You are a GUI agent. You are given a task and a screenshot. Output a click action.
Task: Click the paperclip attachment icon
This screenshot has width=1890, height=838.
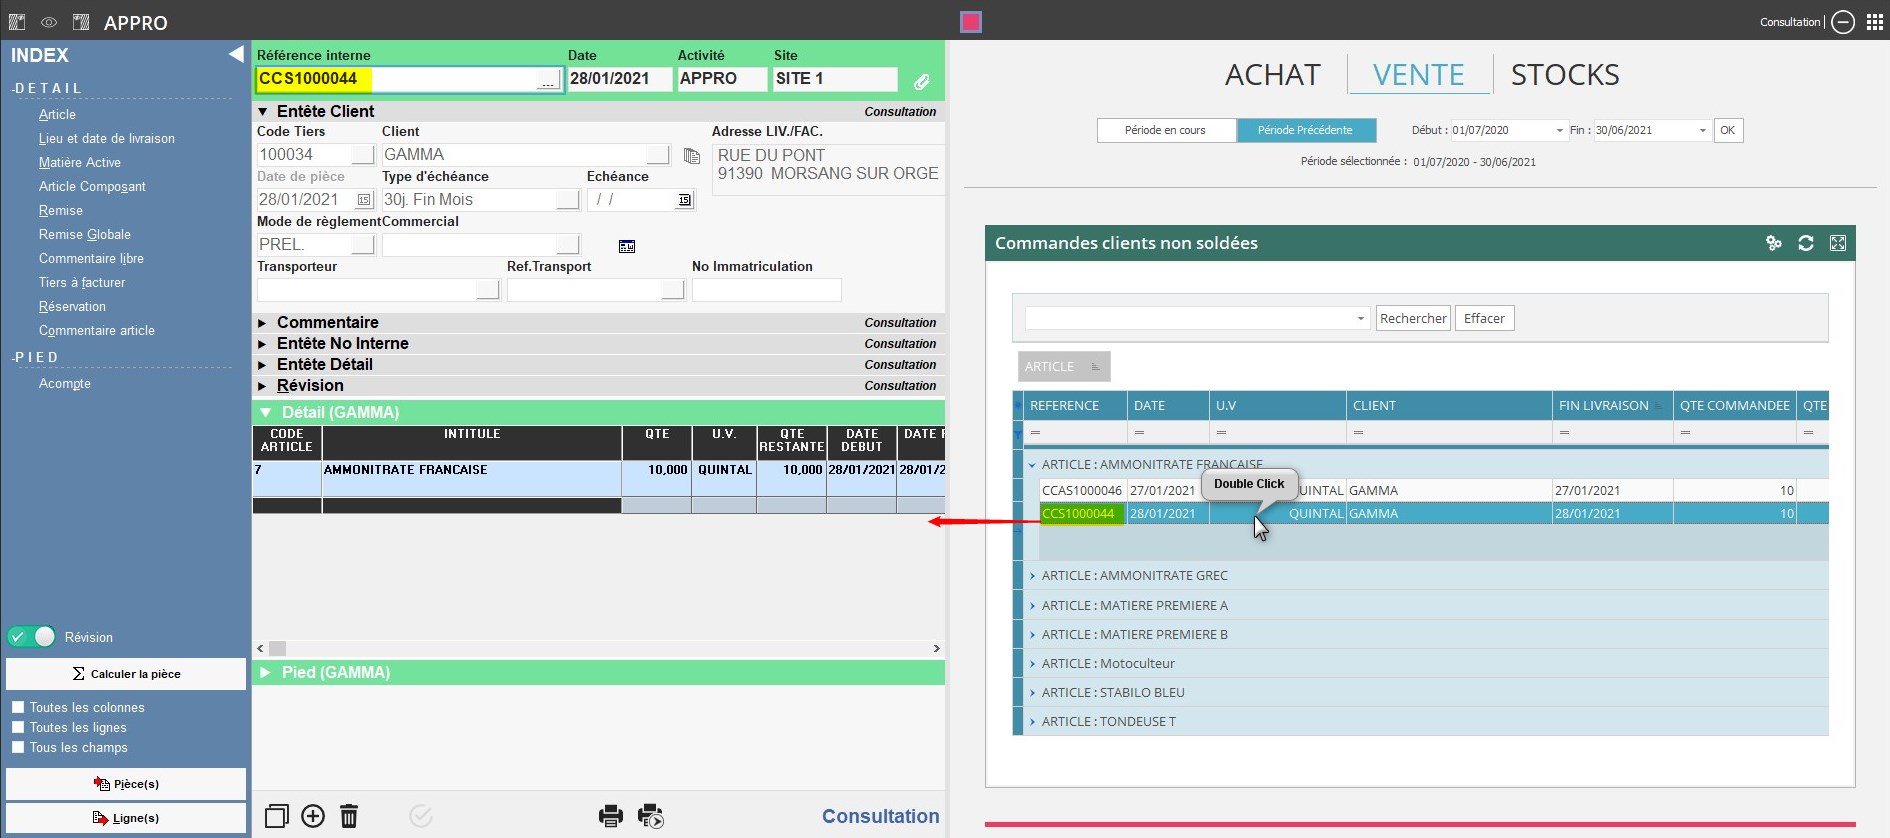point(921,81)
